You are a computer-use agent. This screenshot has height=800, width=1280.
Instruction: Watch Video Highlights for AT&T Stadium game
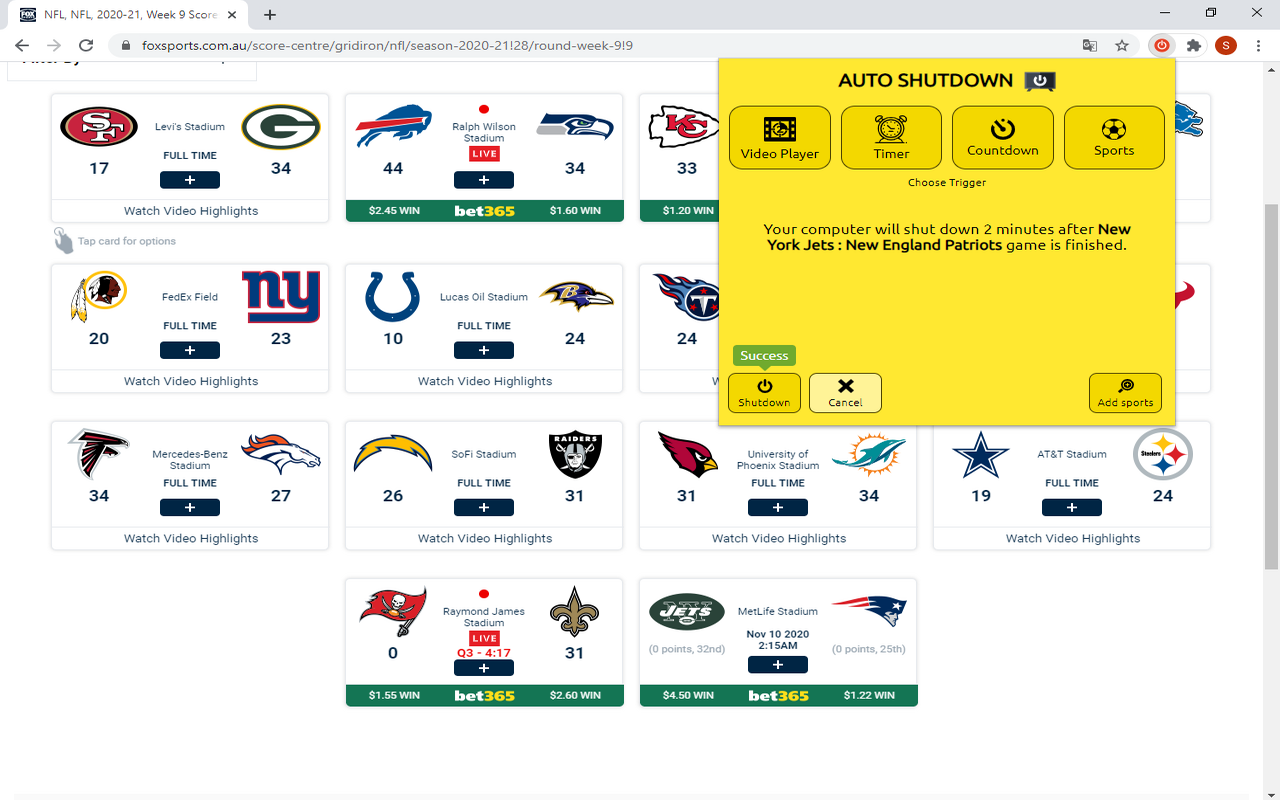point(1073,538)
